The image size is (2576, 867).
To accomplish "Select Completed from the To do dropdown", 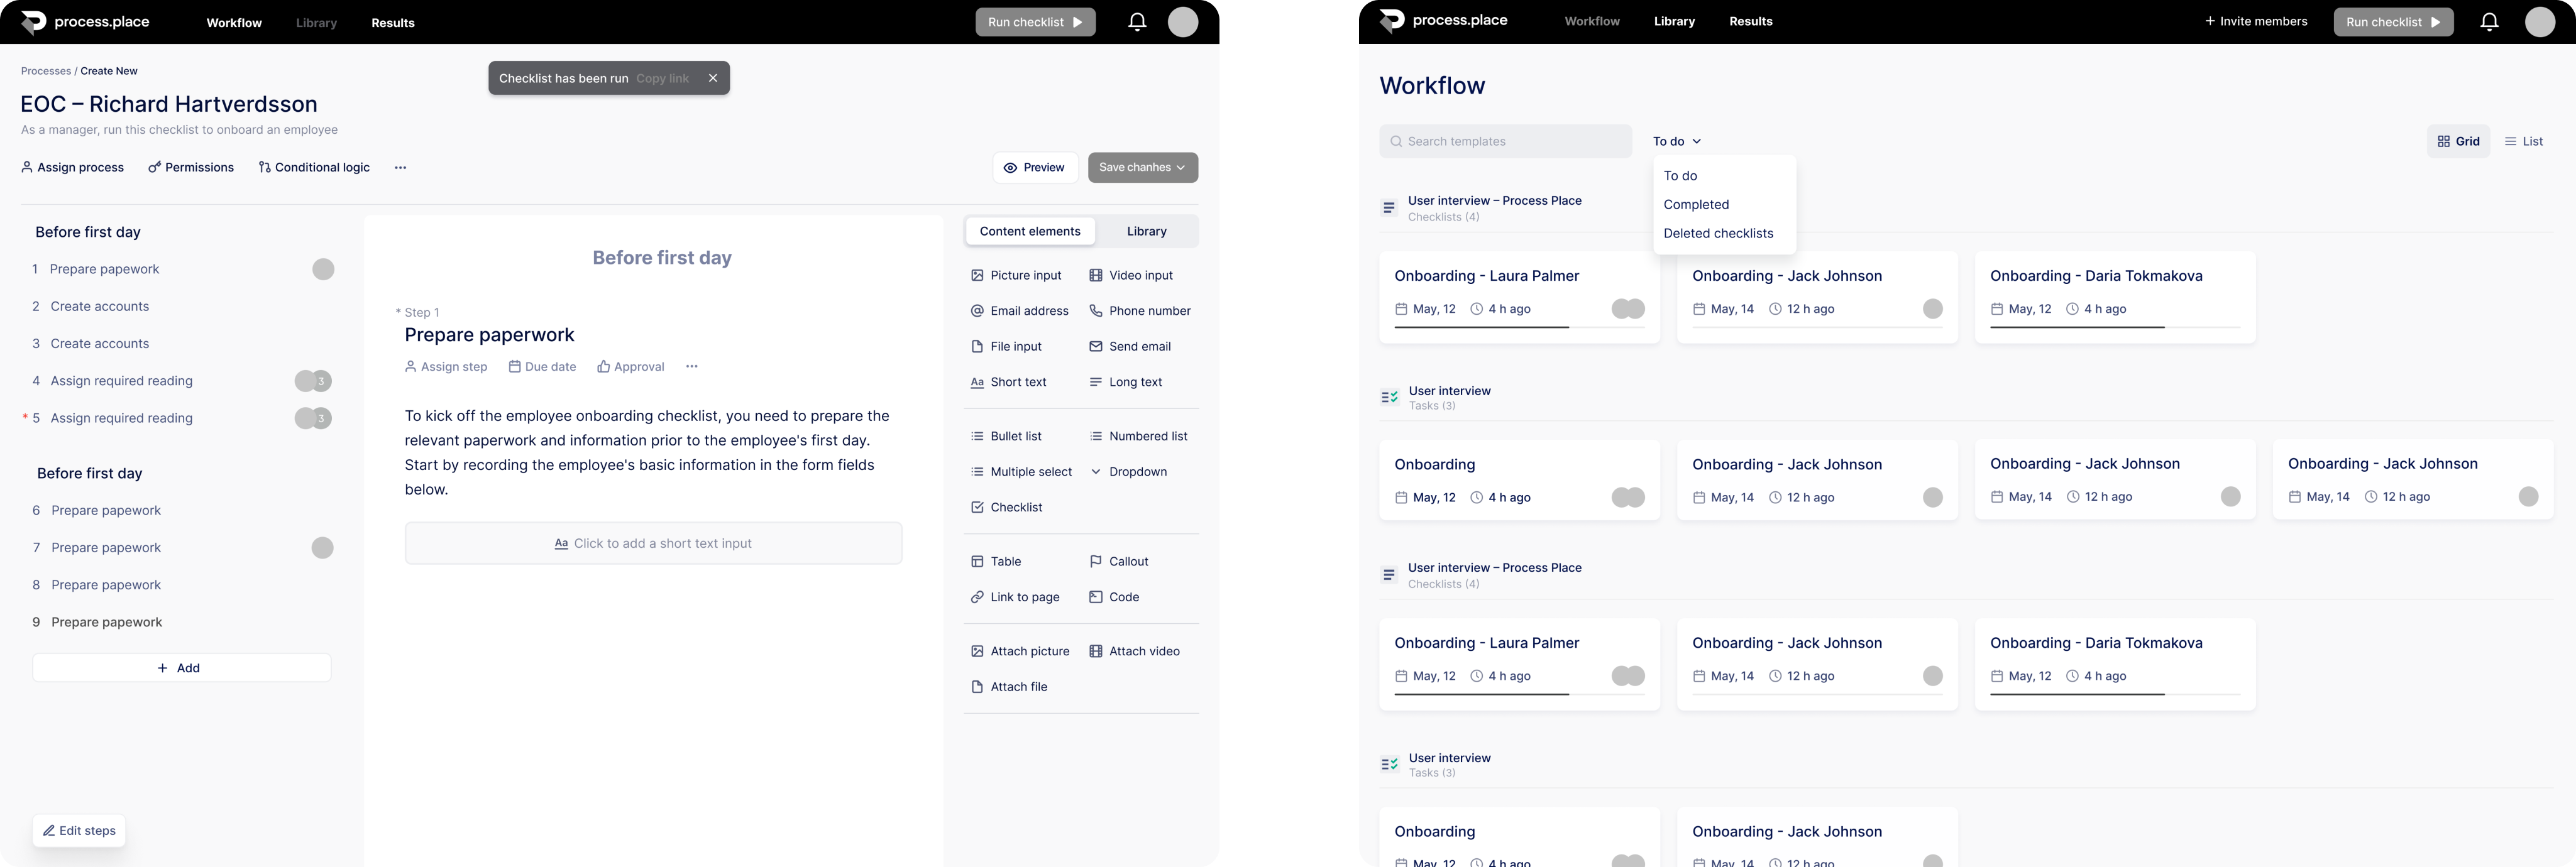I will coord(1697,204).
